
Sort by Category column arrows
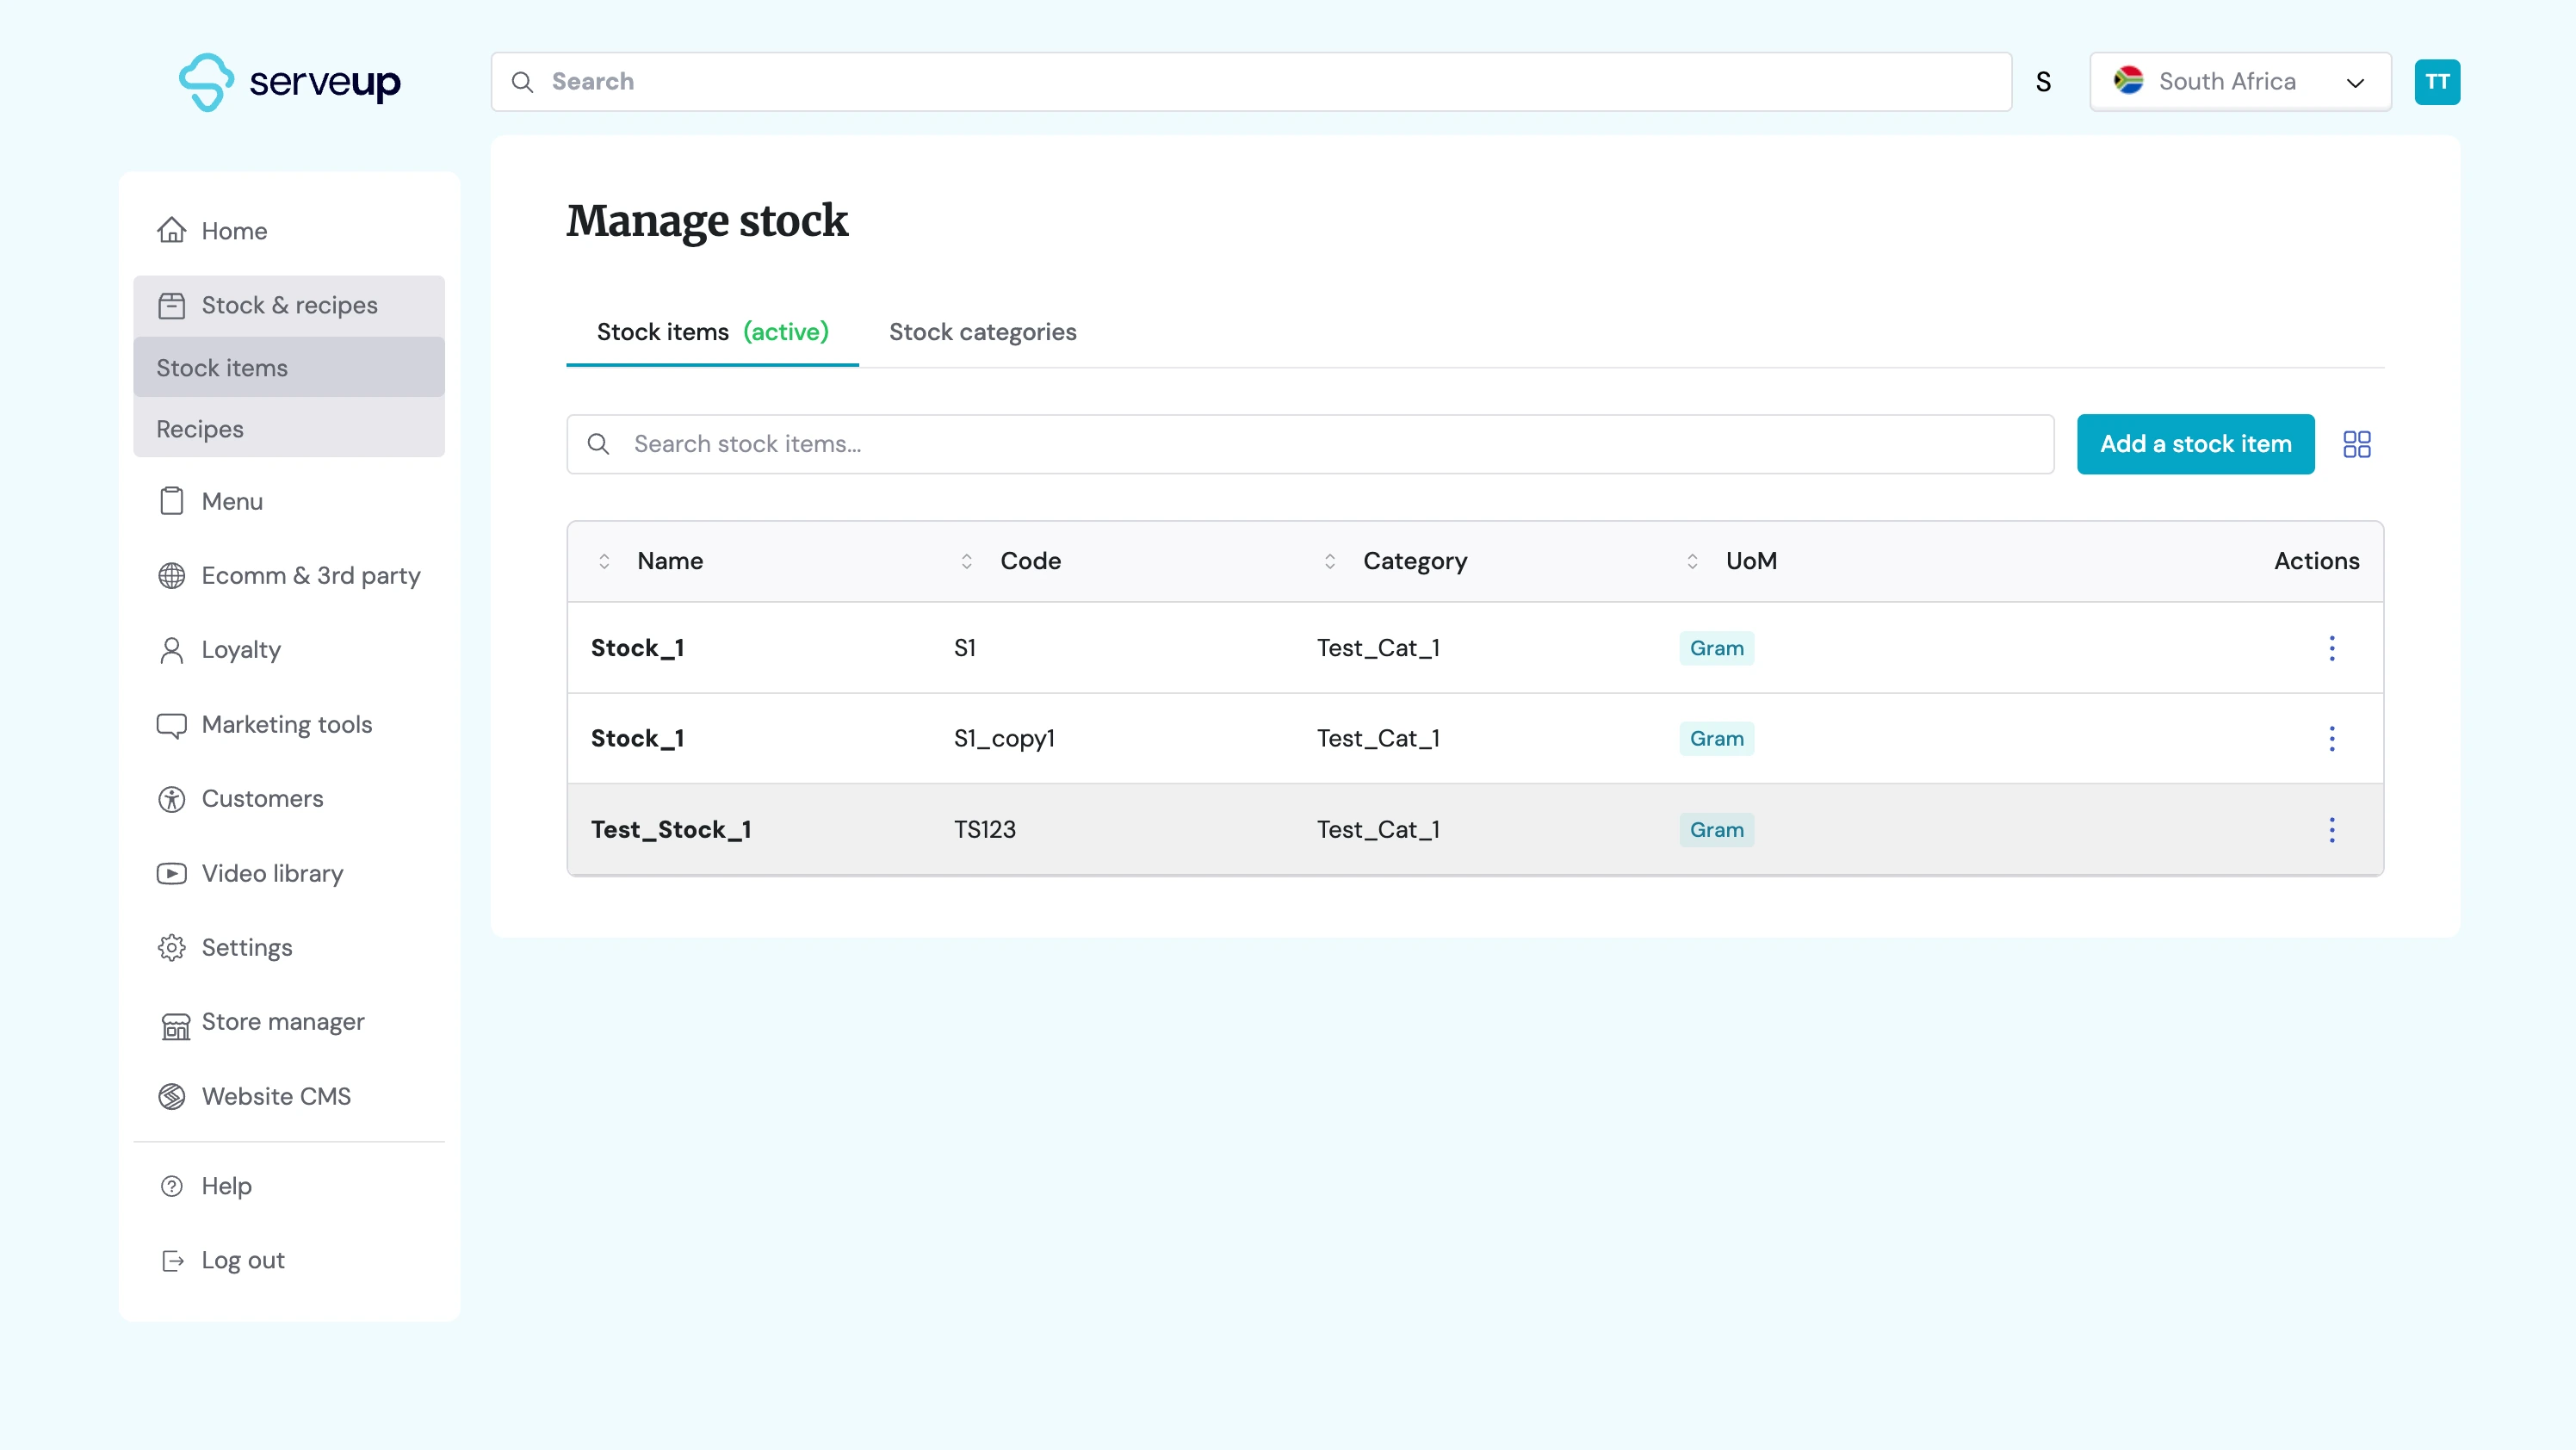click(x=1329, y=561)
